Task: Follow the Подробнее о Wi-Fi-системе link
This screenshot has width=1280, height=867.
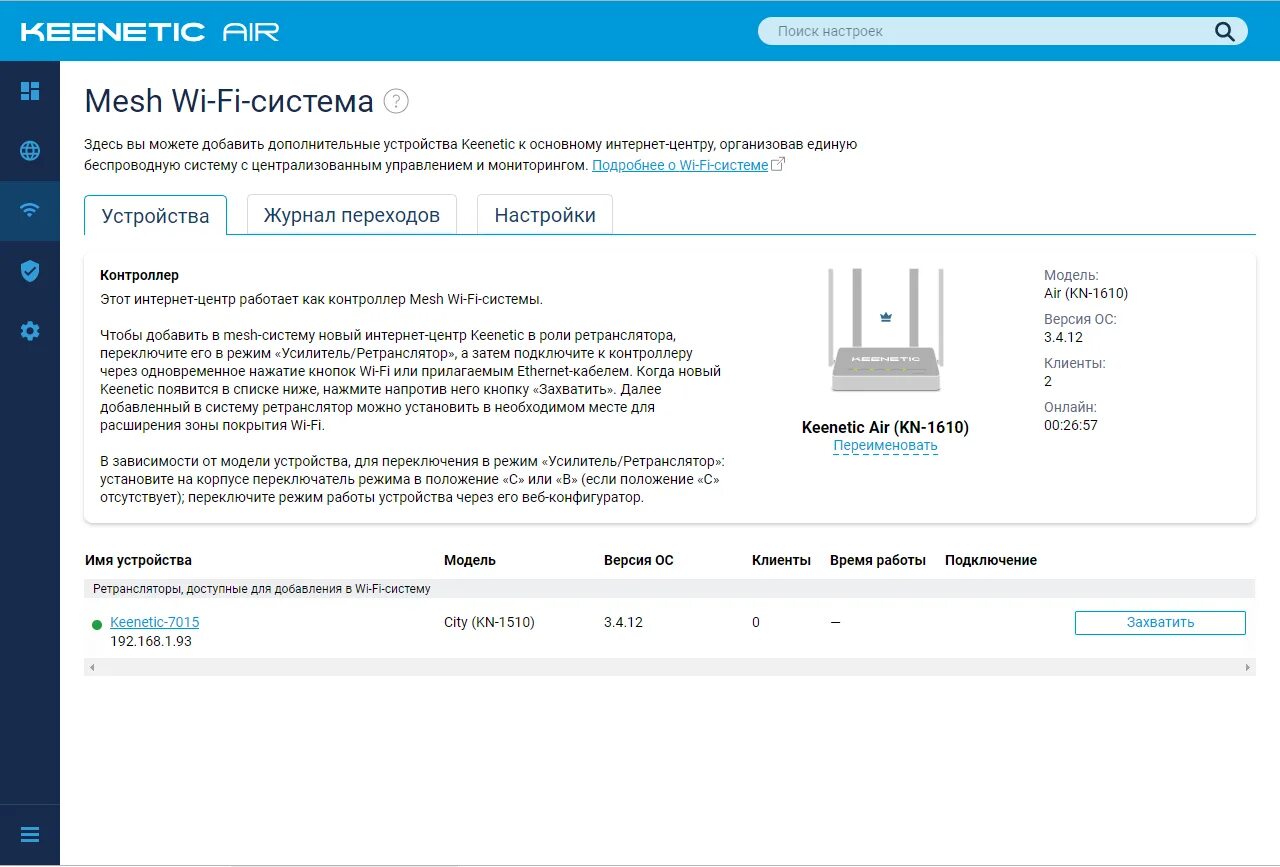Action: 680,165
